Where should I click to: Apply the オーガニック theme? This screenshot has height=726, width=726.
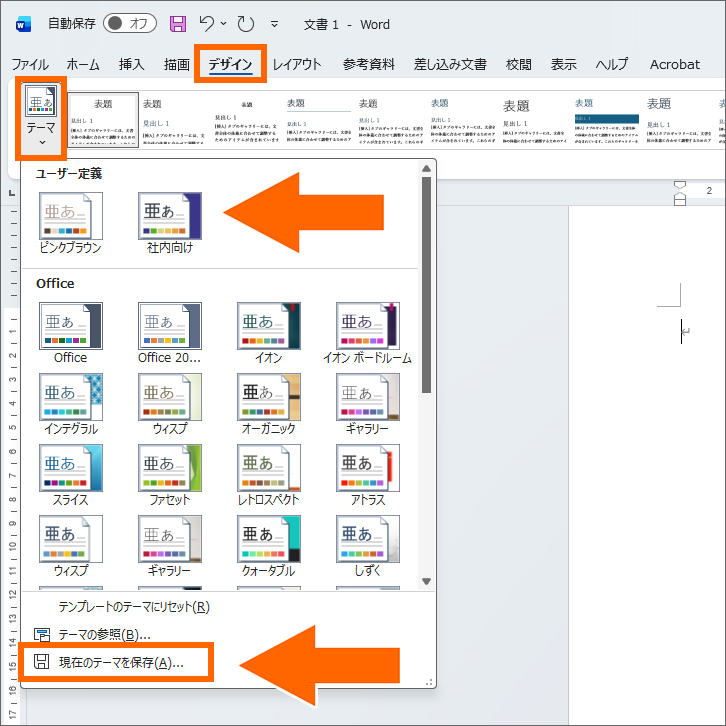(269, 405)
